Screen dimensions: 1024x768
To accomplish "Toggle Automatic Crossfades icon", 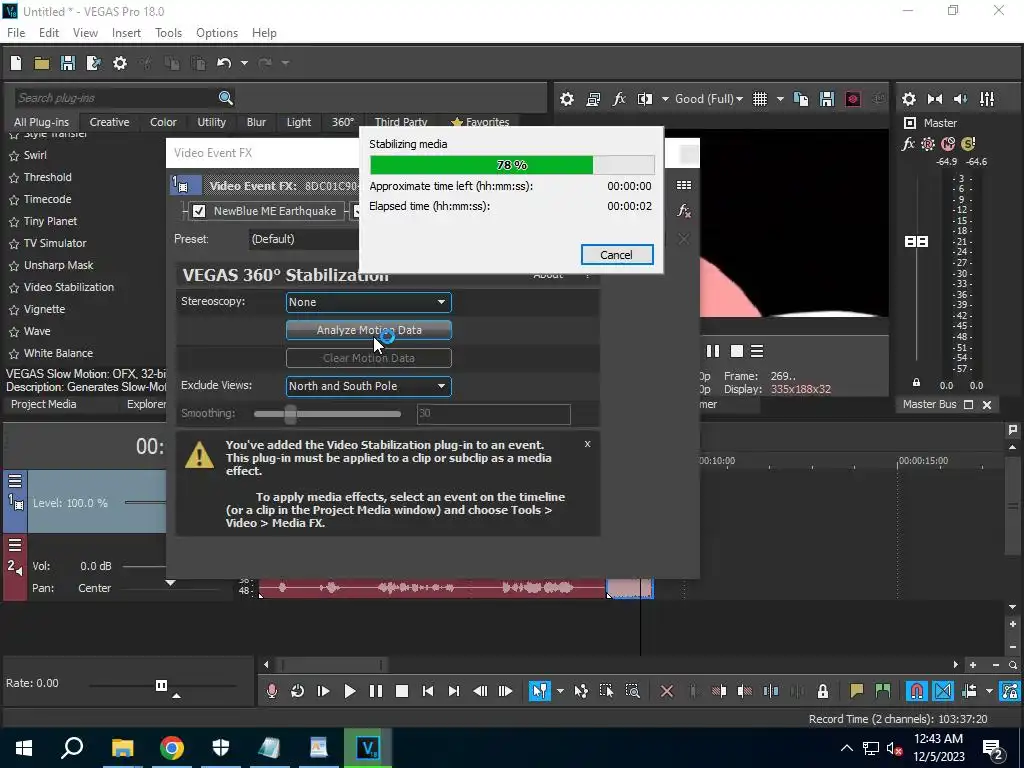I will coord(942,691).
